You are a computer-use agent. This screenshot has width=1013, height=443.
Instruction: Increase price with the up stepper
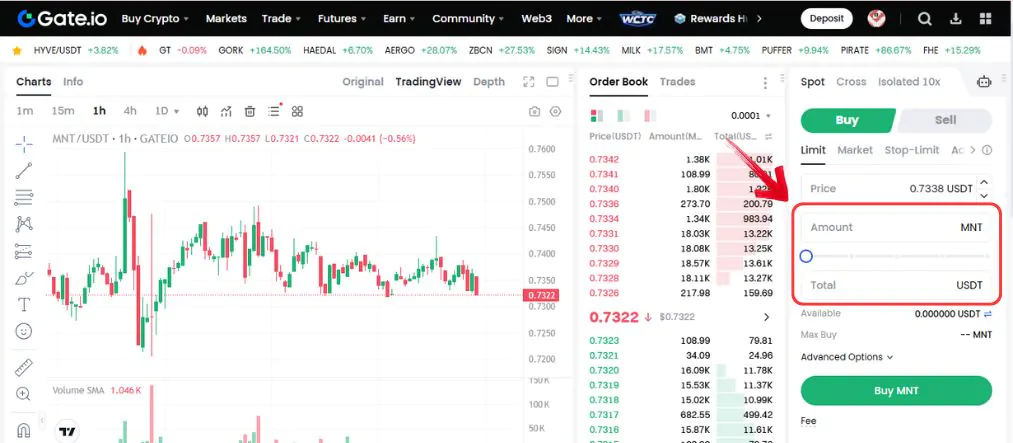tap(984, 183)
